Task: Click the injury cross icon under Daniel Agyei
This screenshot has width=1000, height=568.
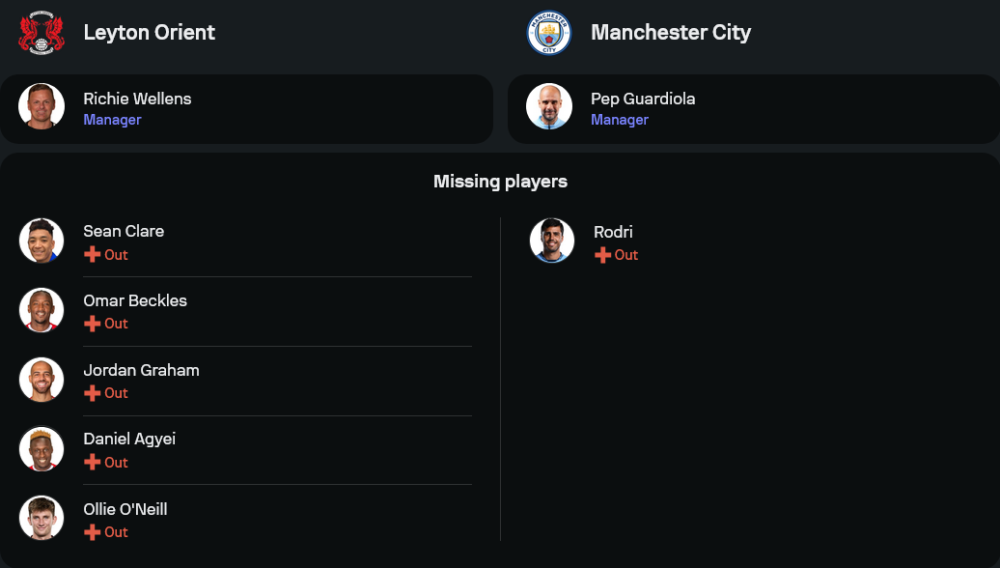Action: (92, 462)
